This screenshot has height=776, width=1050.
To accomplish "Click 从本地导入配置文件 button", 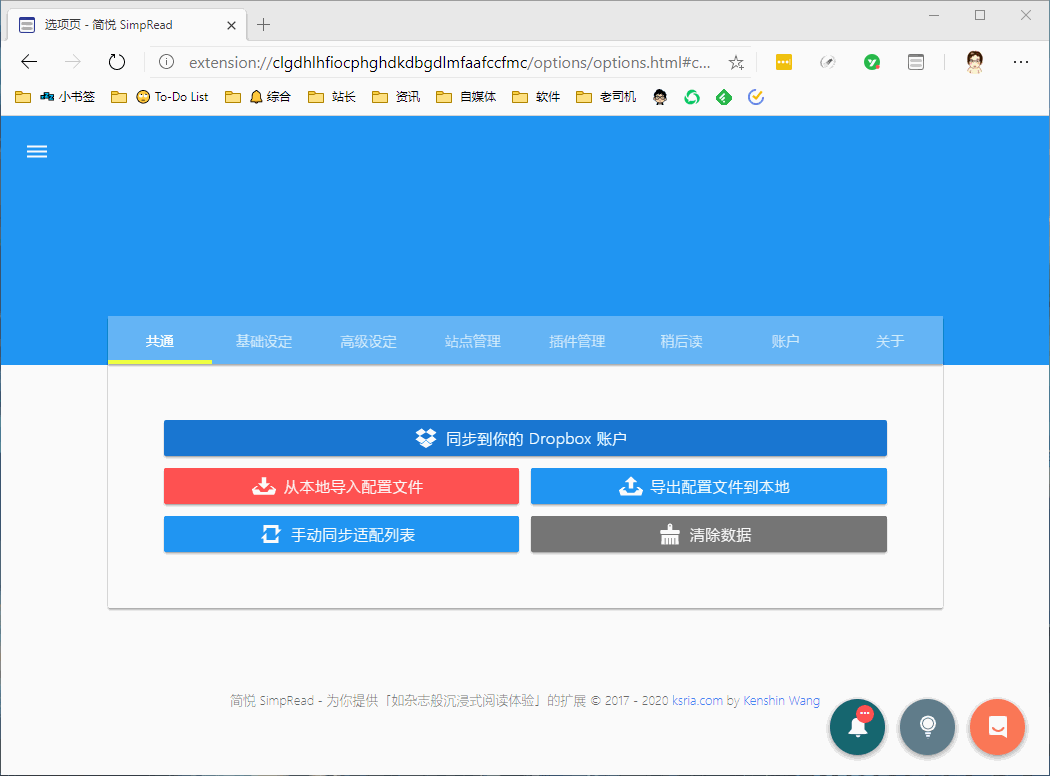I will [341, 486].
